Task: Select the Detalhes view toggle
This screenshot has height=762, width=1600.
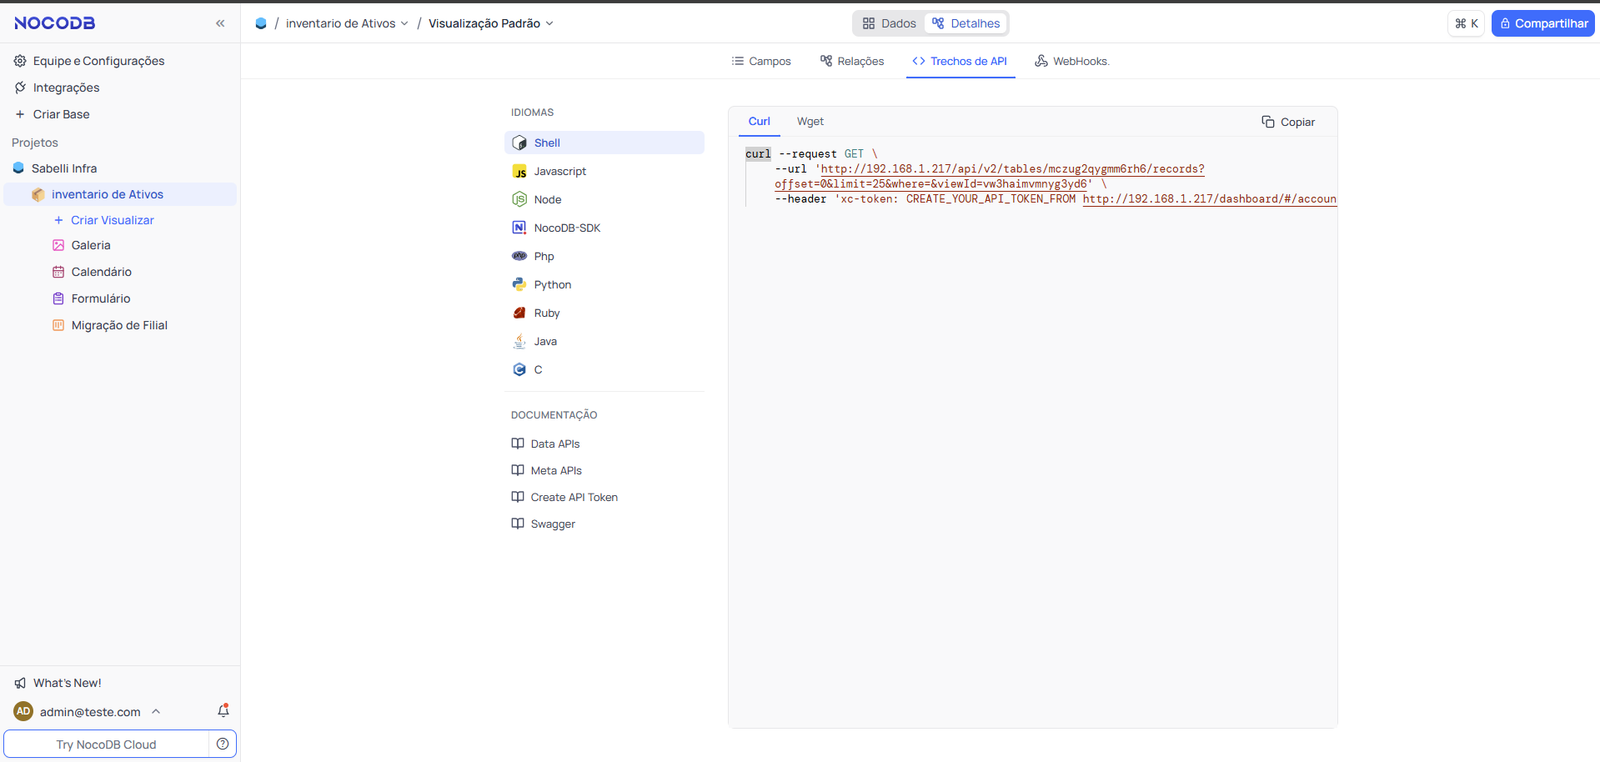Action: coord(966,23)
